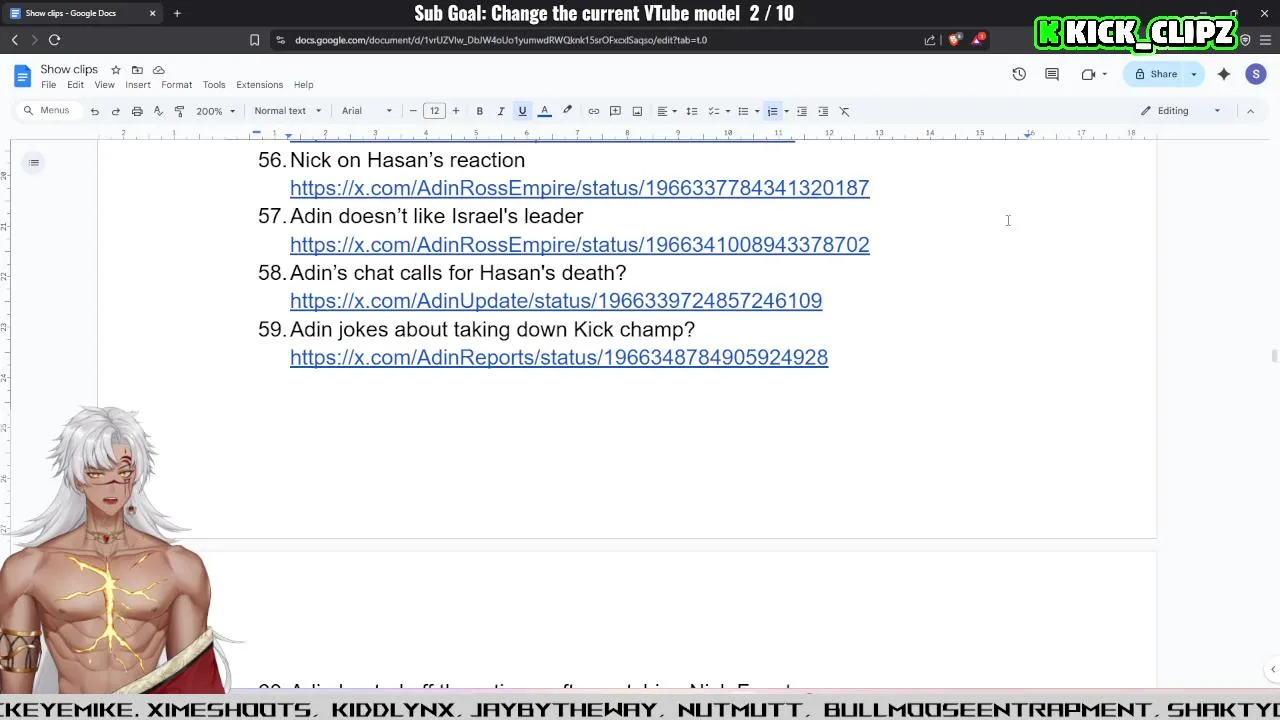Toggle the checklist
This screenshot has width=1280, height=720.
click(x=714, y=111)
